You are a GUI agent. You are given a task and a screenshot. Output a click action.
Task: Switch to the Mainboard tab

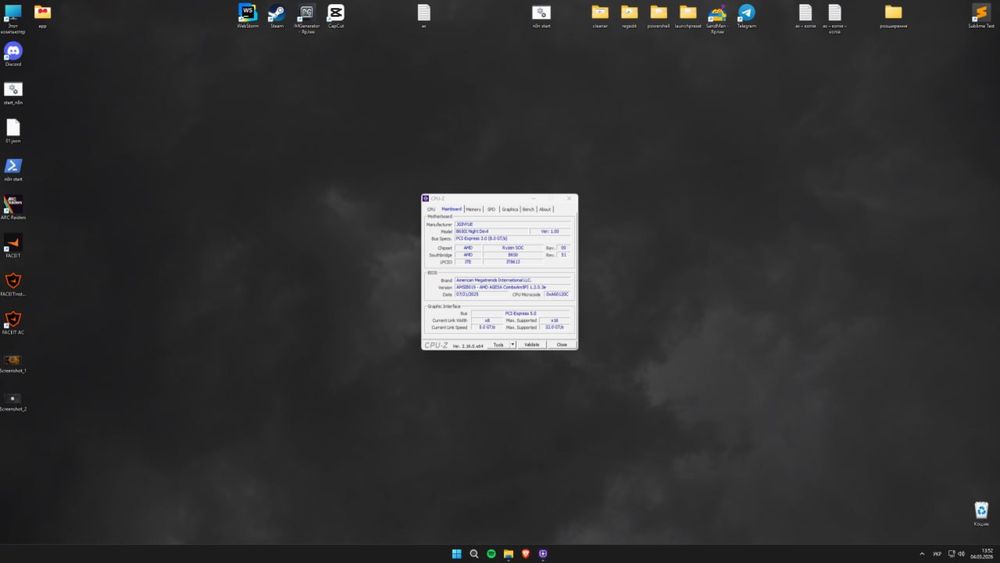(x=452, y=209)
